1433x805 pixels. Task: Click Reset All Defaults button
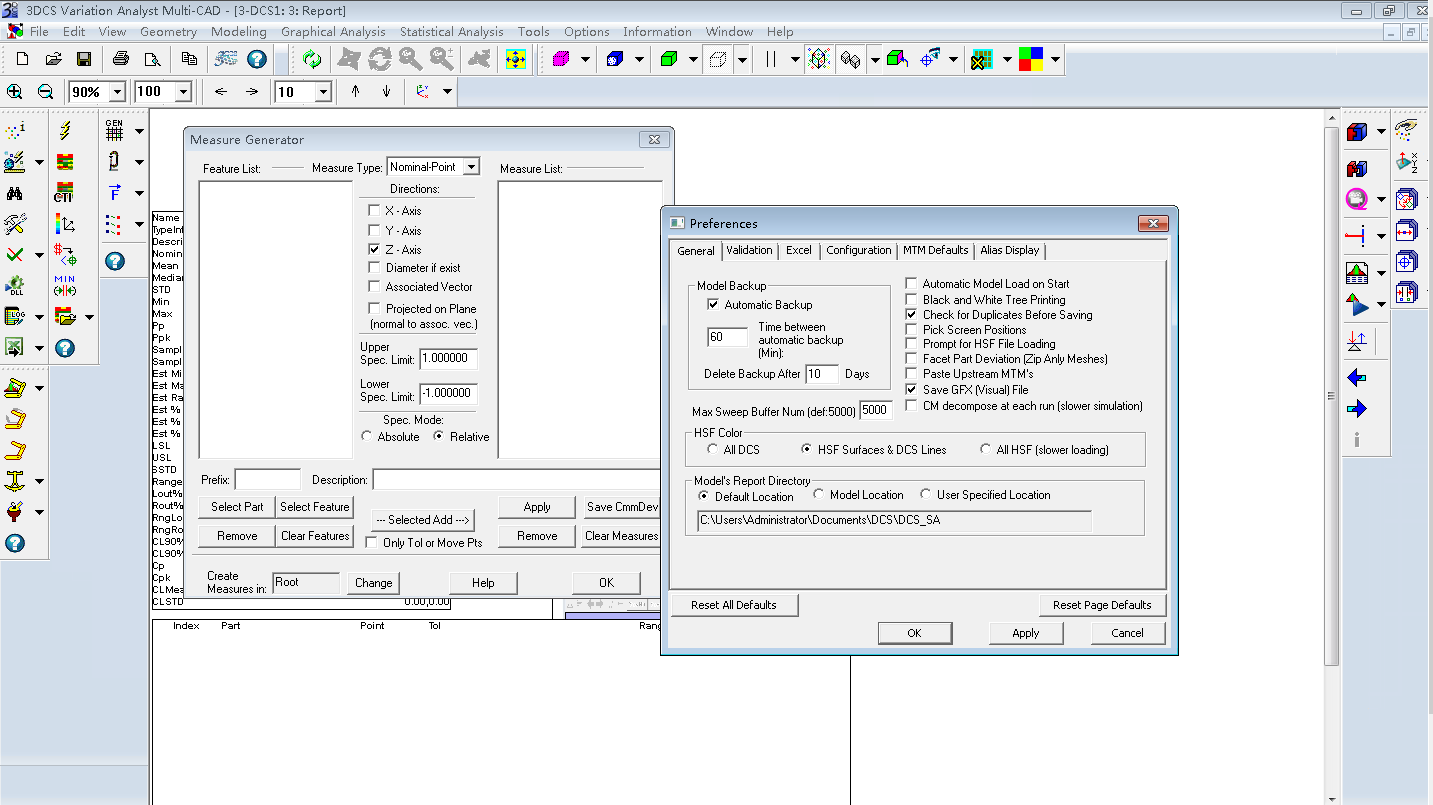(733, 605)
